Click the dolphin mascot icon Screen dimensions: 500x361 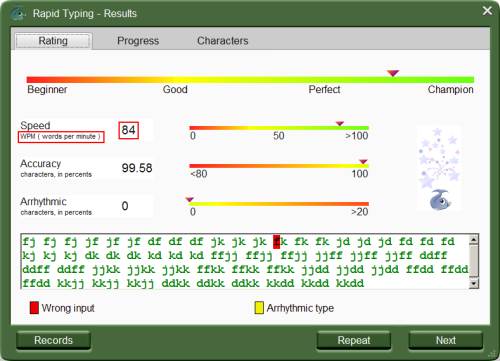coord(440,200)
